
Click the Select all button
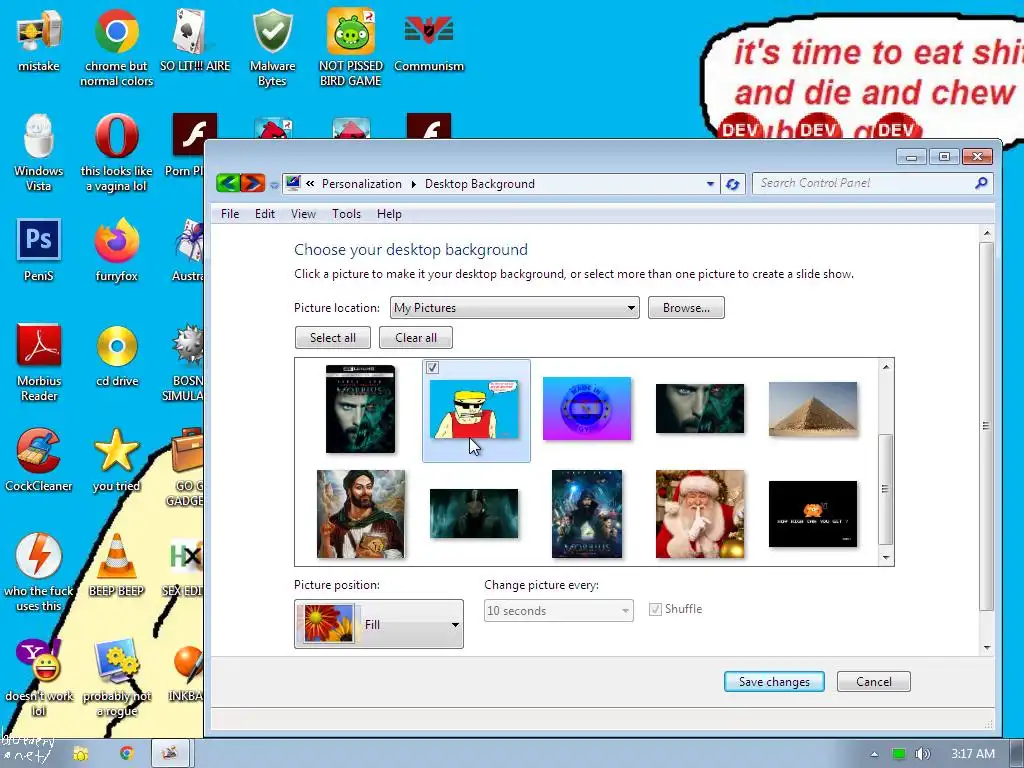[332, 338]
